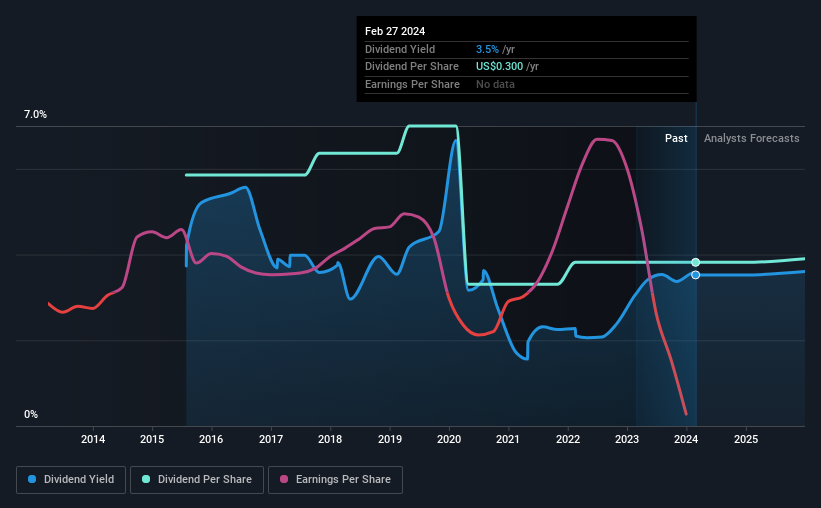Click the teal Dividend Per Share legend dot

coord(146,479)
